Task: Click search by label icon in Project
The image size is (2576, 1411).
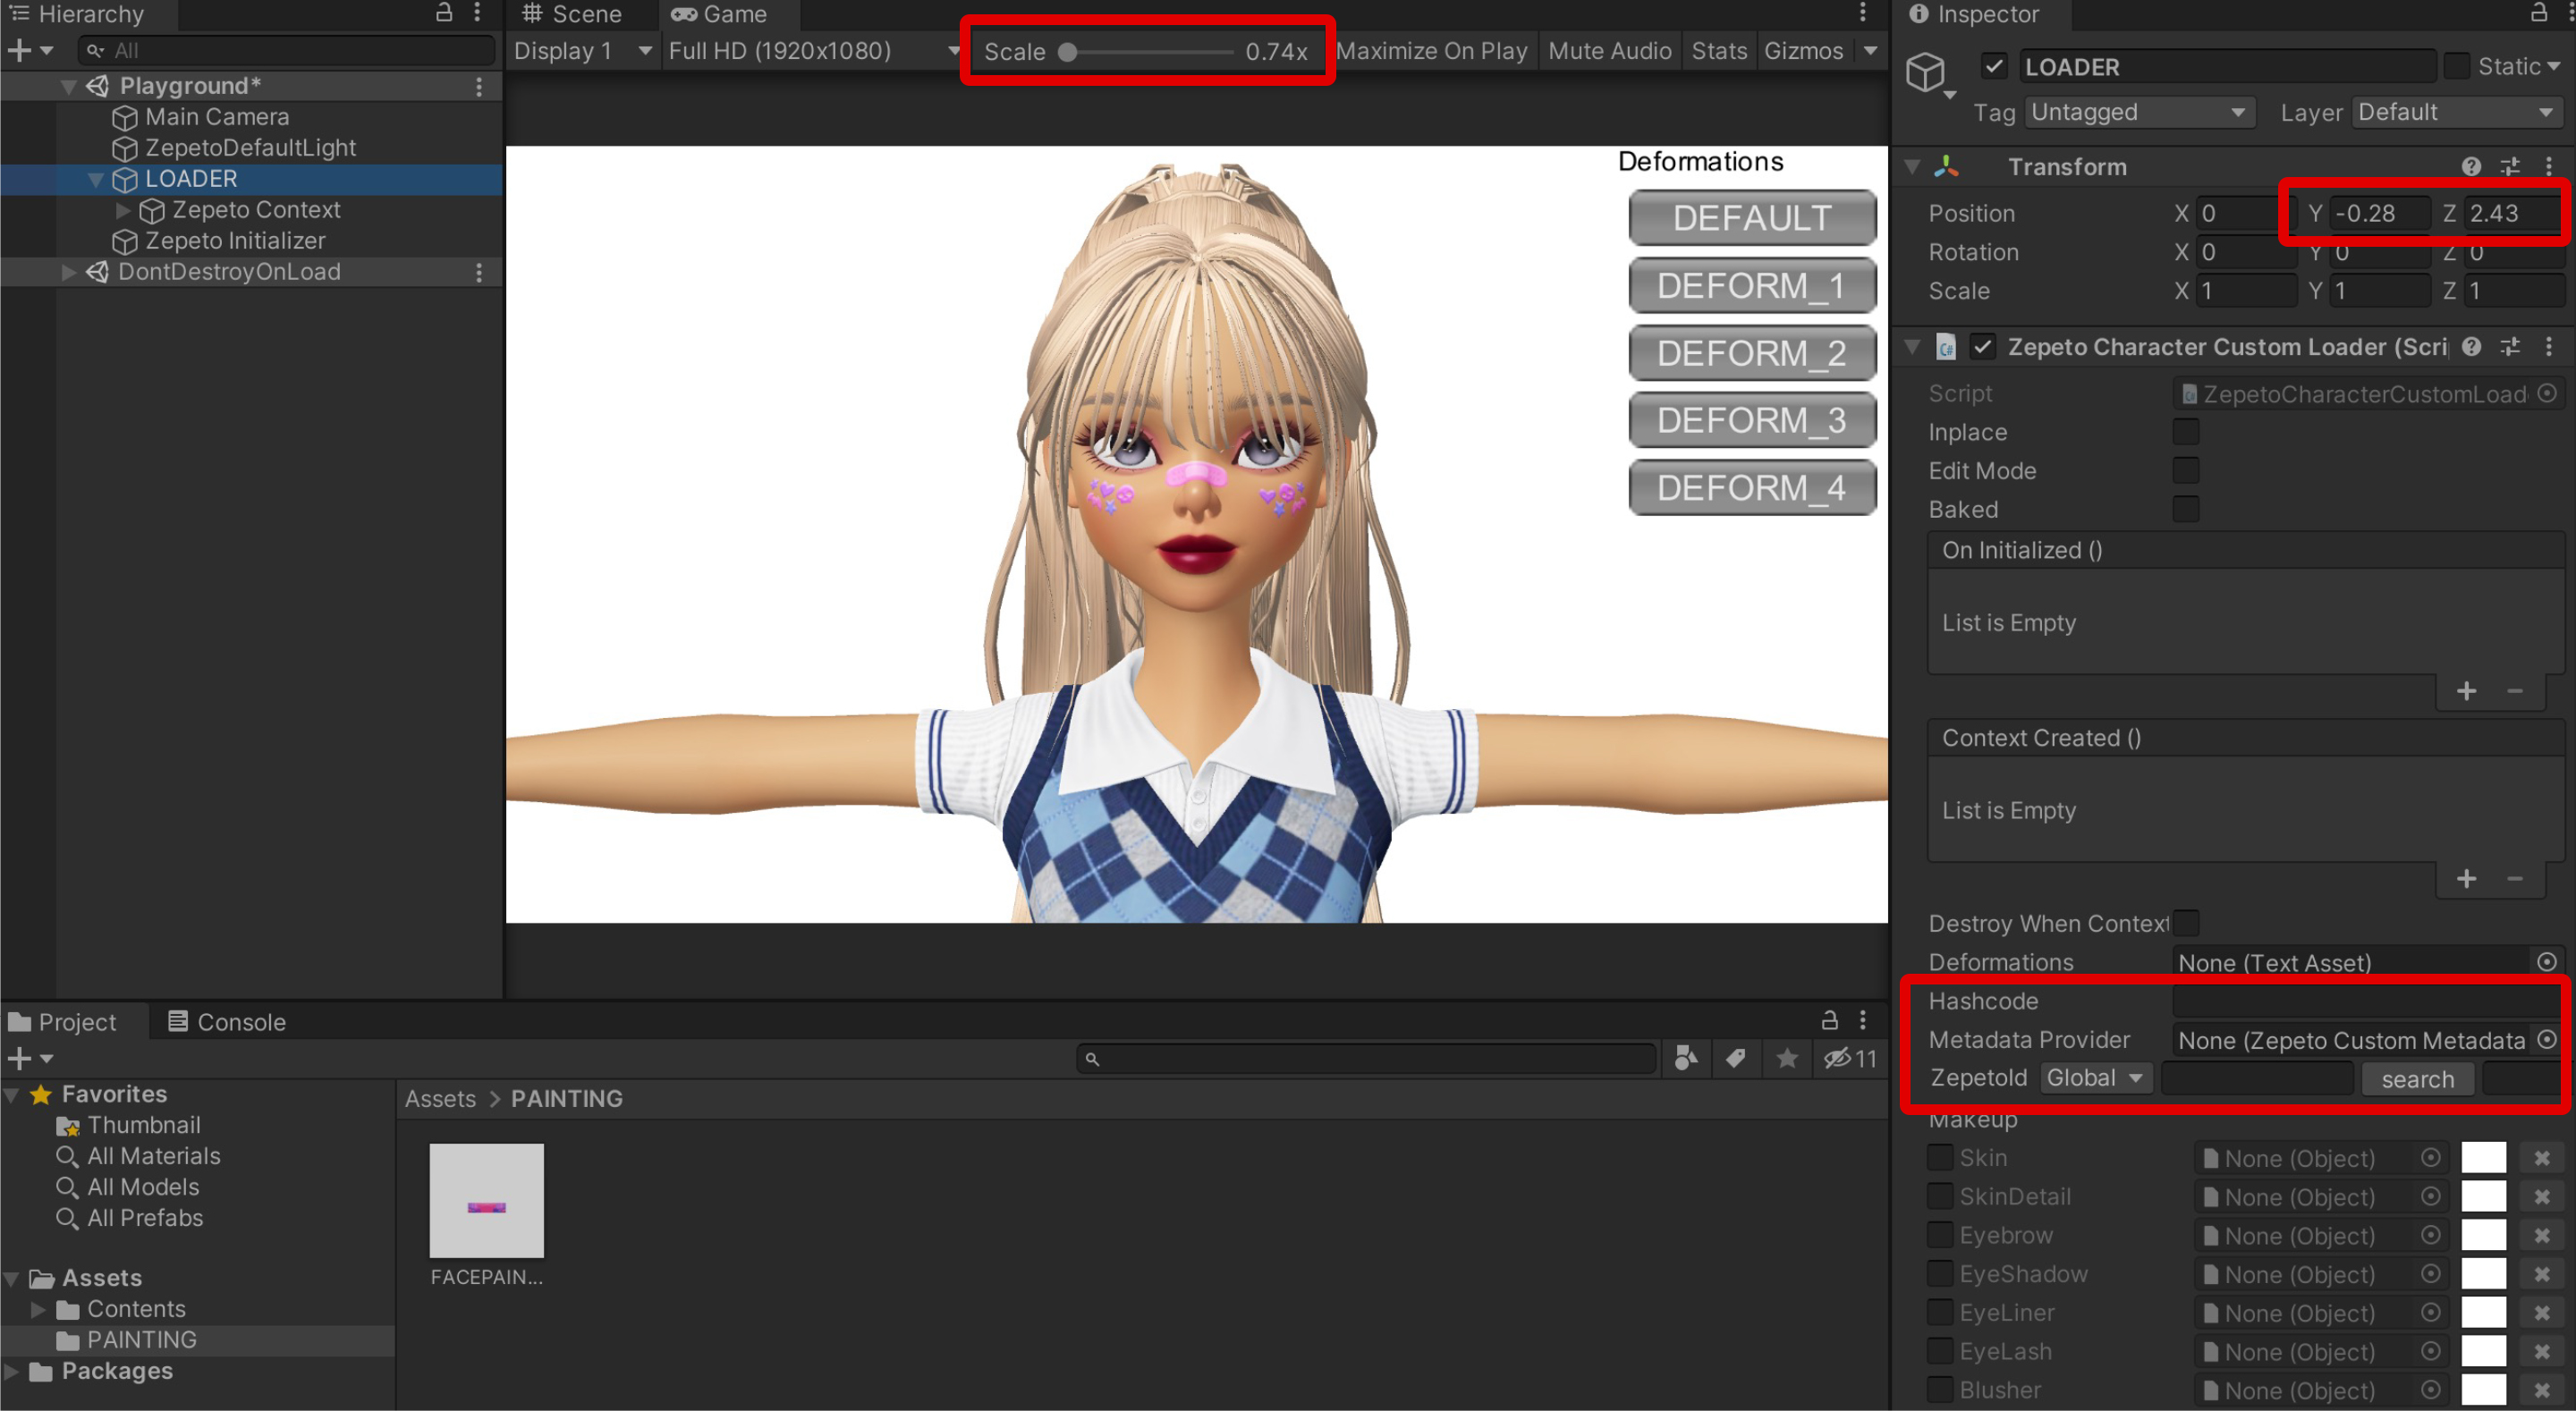Action: [1736, 1058]
